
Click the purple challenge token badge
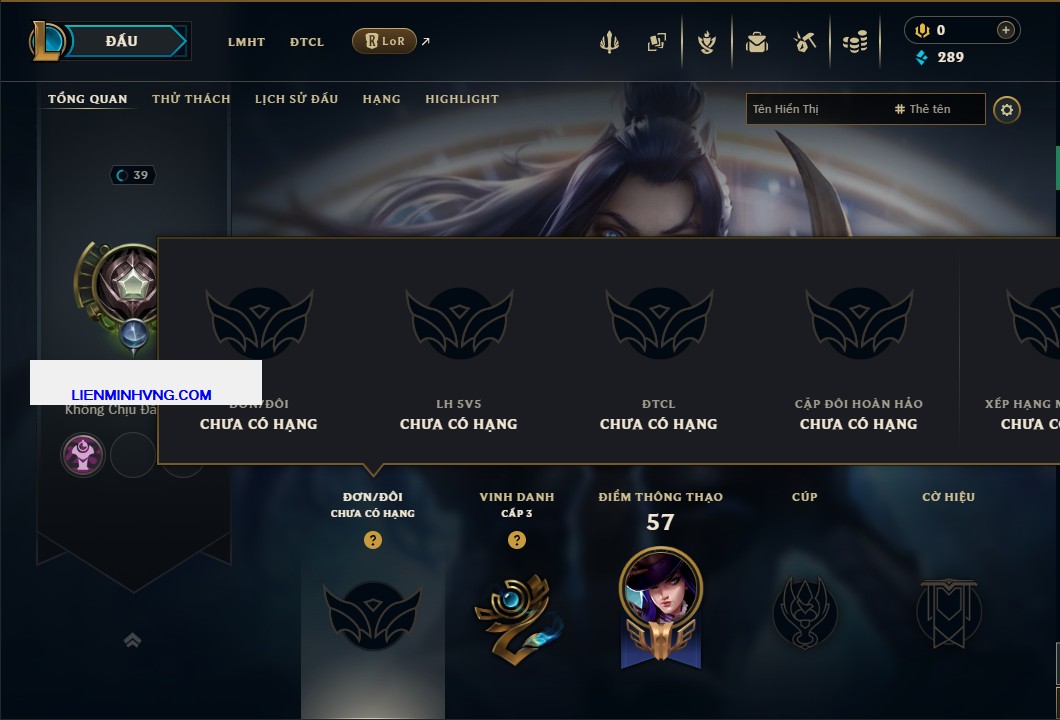tap(82, 455)
